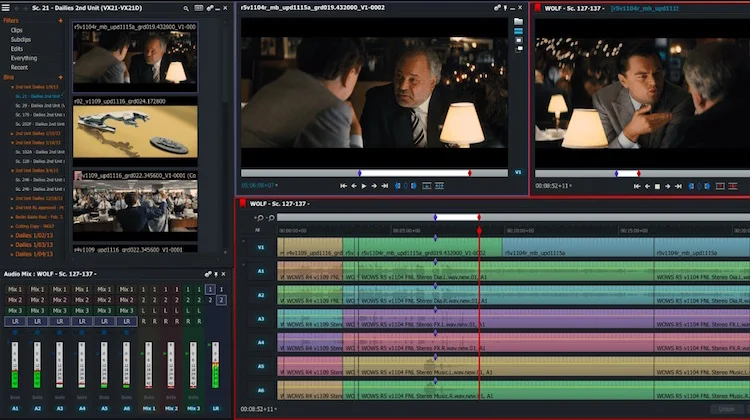Open the record viewer timecode dropdown 00:08:52+11
This screenshot has width=750, height=420.
click(x=553, y=186)
